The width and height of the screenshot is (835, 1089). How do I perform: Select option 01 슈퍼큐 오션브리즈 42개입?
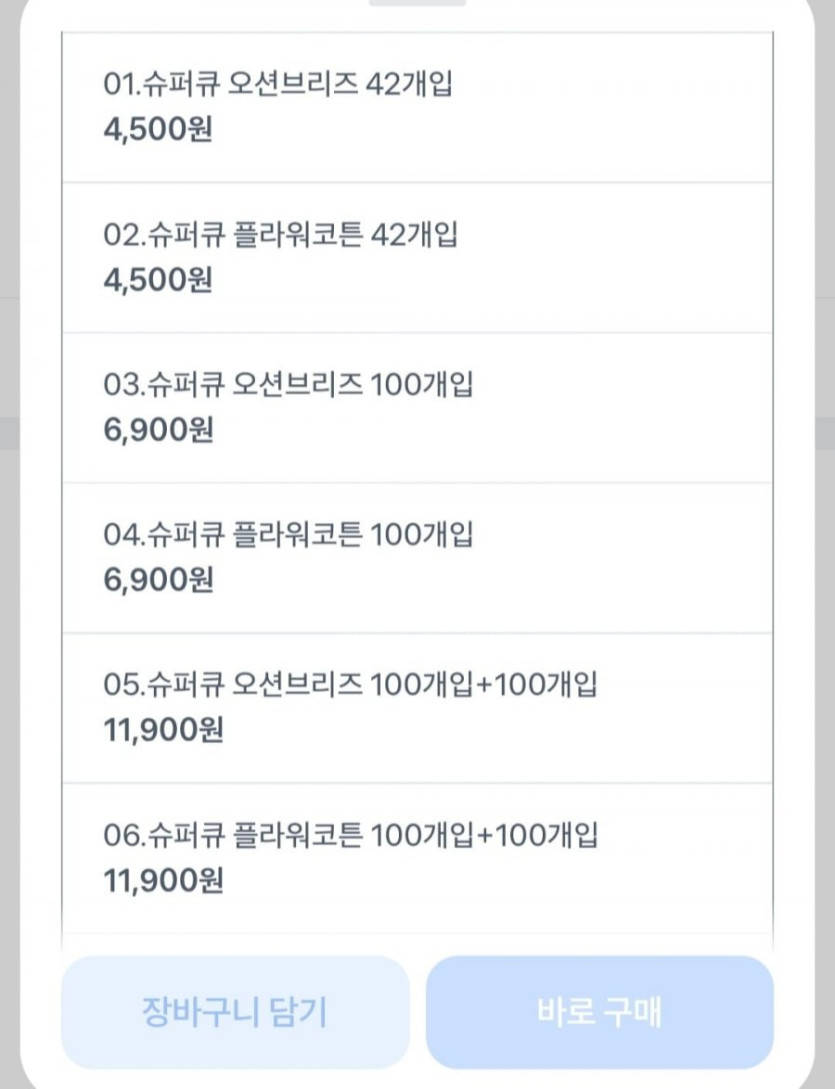click(278, 85)
